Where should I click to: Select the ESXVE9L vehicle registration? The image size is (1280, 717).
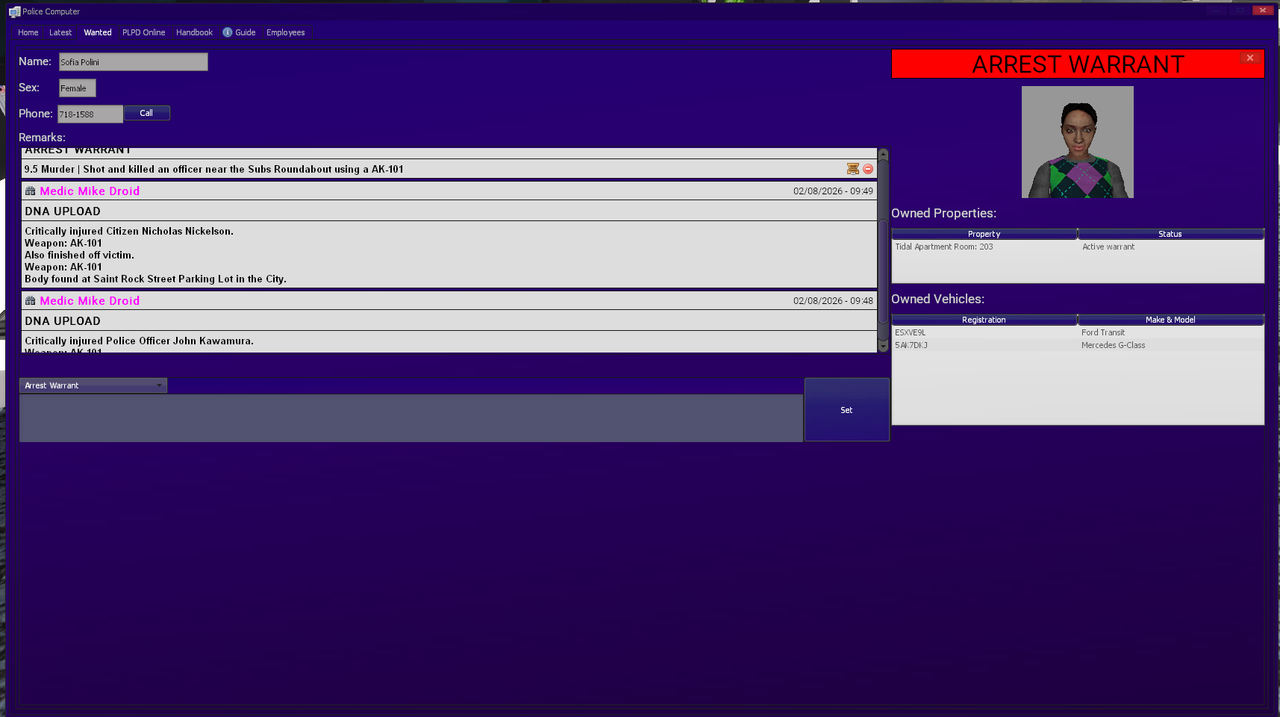(x=910, y=333)
